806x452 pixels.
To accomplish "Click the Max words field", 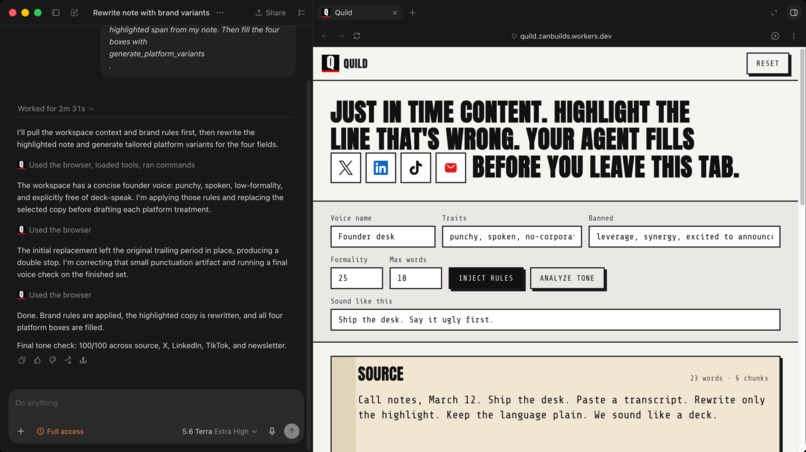I will coord(415,278).
